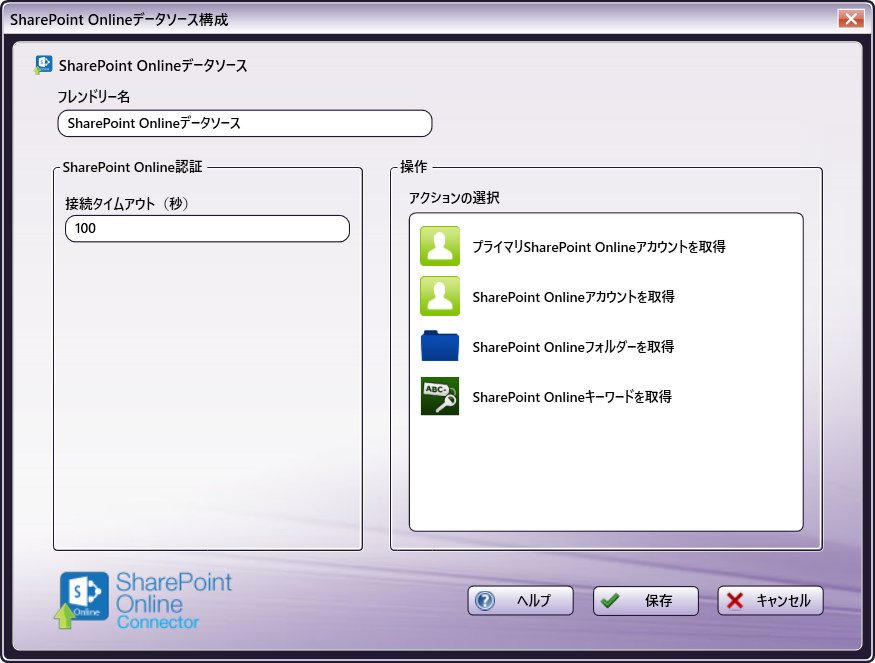This screenshot has width=875, height=663.
Task: Click the SharePoint Online認証 group title
Action: tap(132, 167)
